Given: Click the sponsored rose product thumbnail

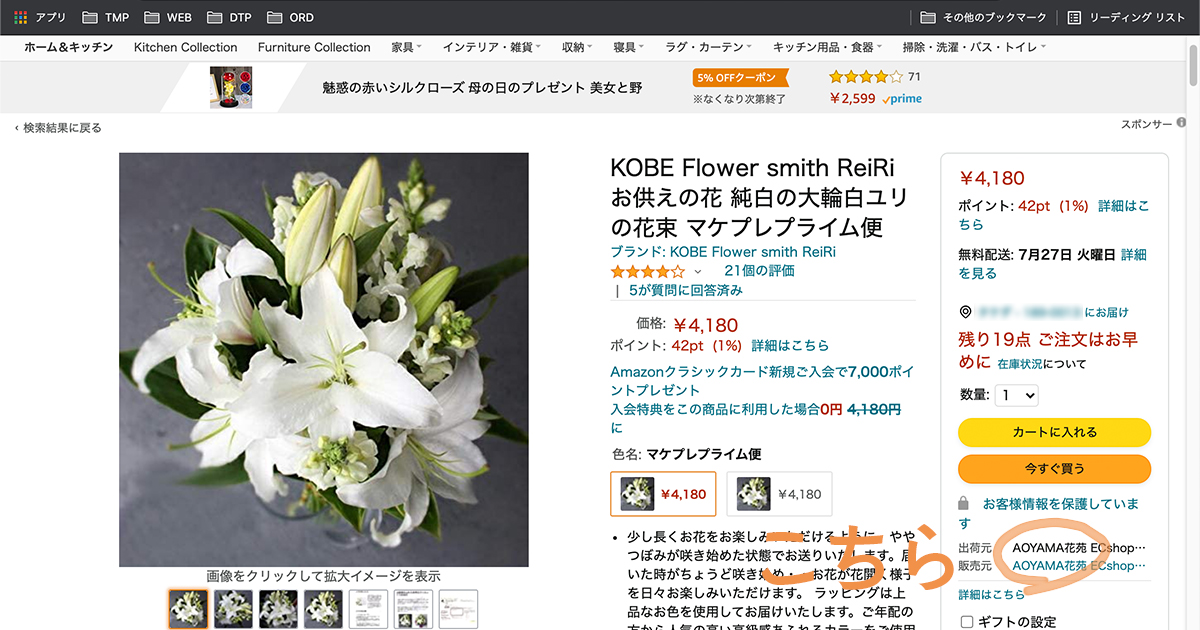Looking at the screenshot, I should pos(231,87).
